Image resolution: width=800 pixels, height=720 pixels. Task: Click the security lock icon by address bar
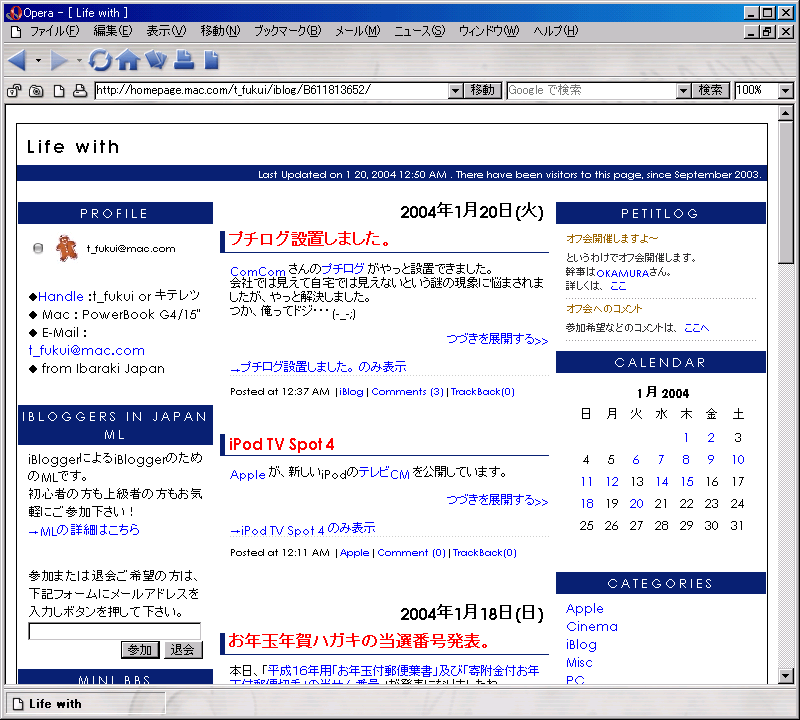(x=14, y=91)
